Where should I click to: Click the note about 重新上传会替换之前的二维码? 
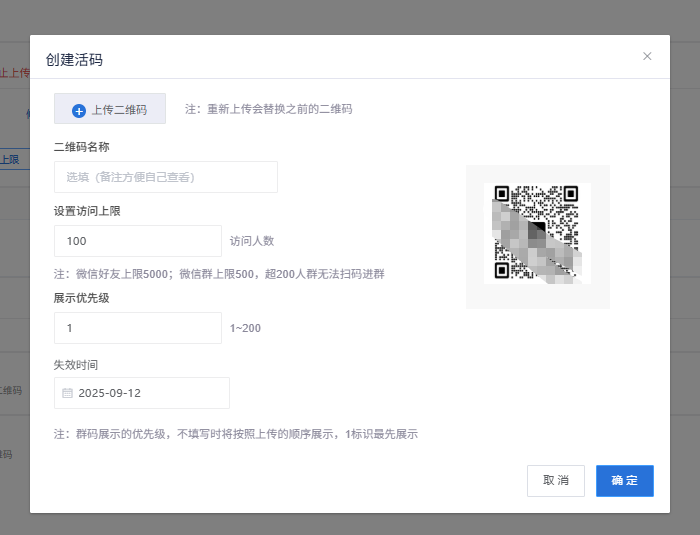[x=269, y=109]
